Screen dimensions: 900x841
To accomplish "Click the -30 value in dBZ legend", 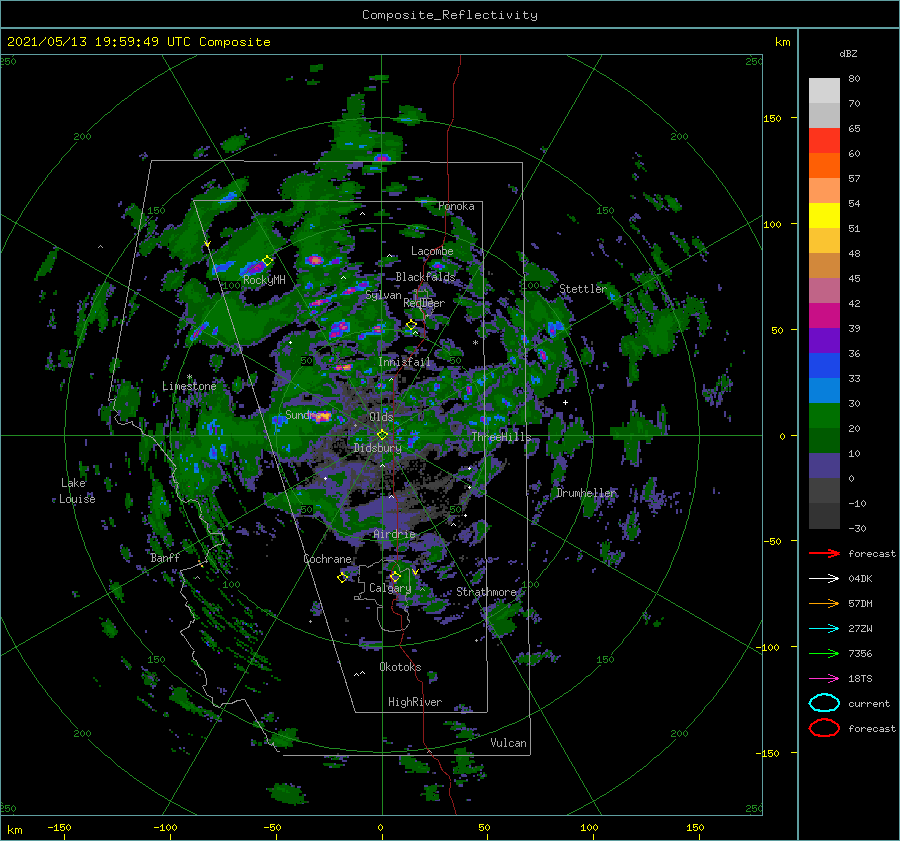I will point(857,528).
